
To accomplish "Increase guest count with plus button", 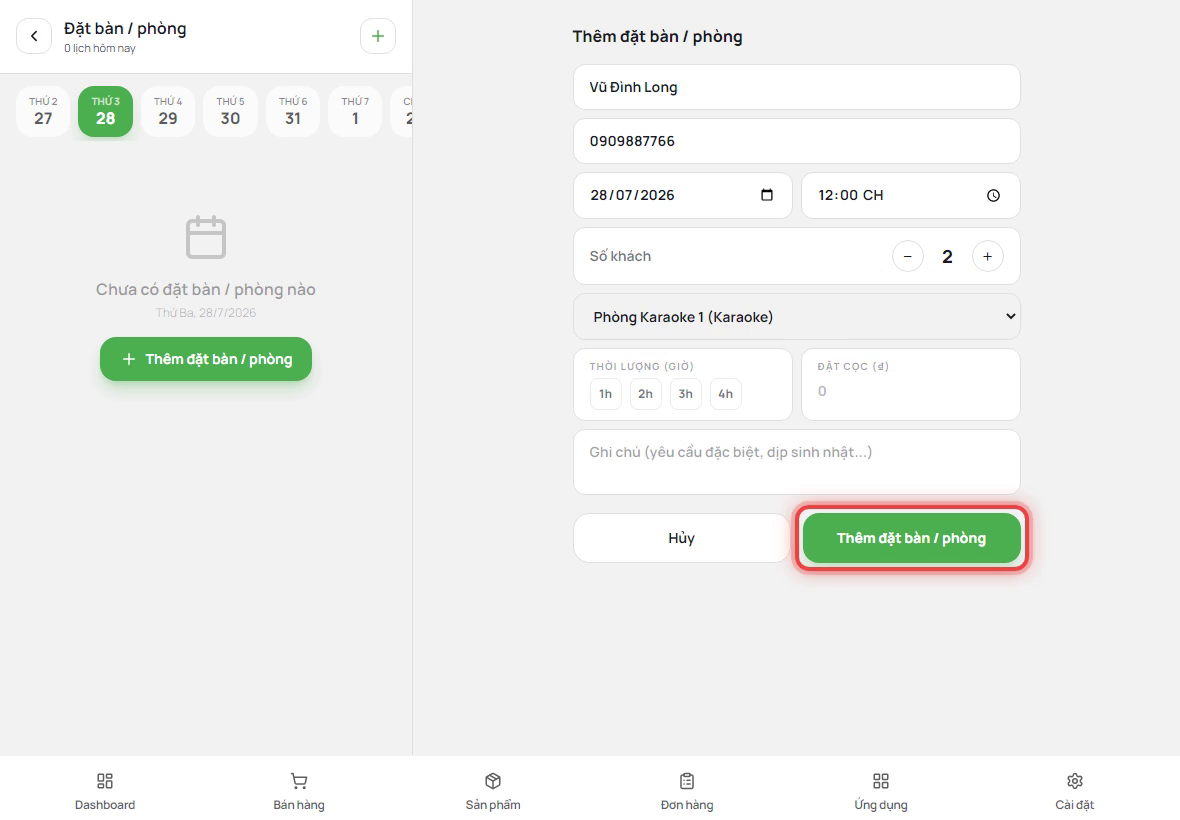I will (x=987, y=257).
